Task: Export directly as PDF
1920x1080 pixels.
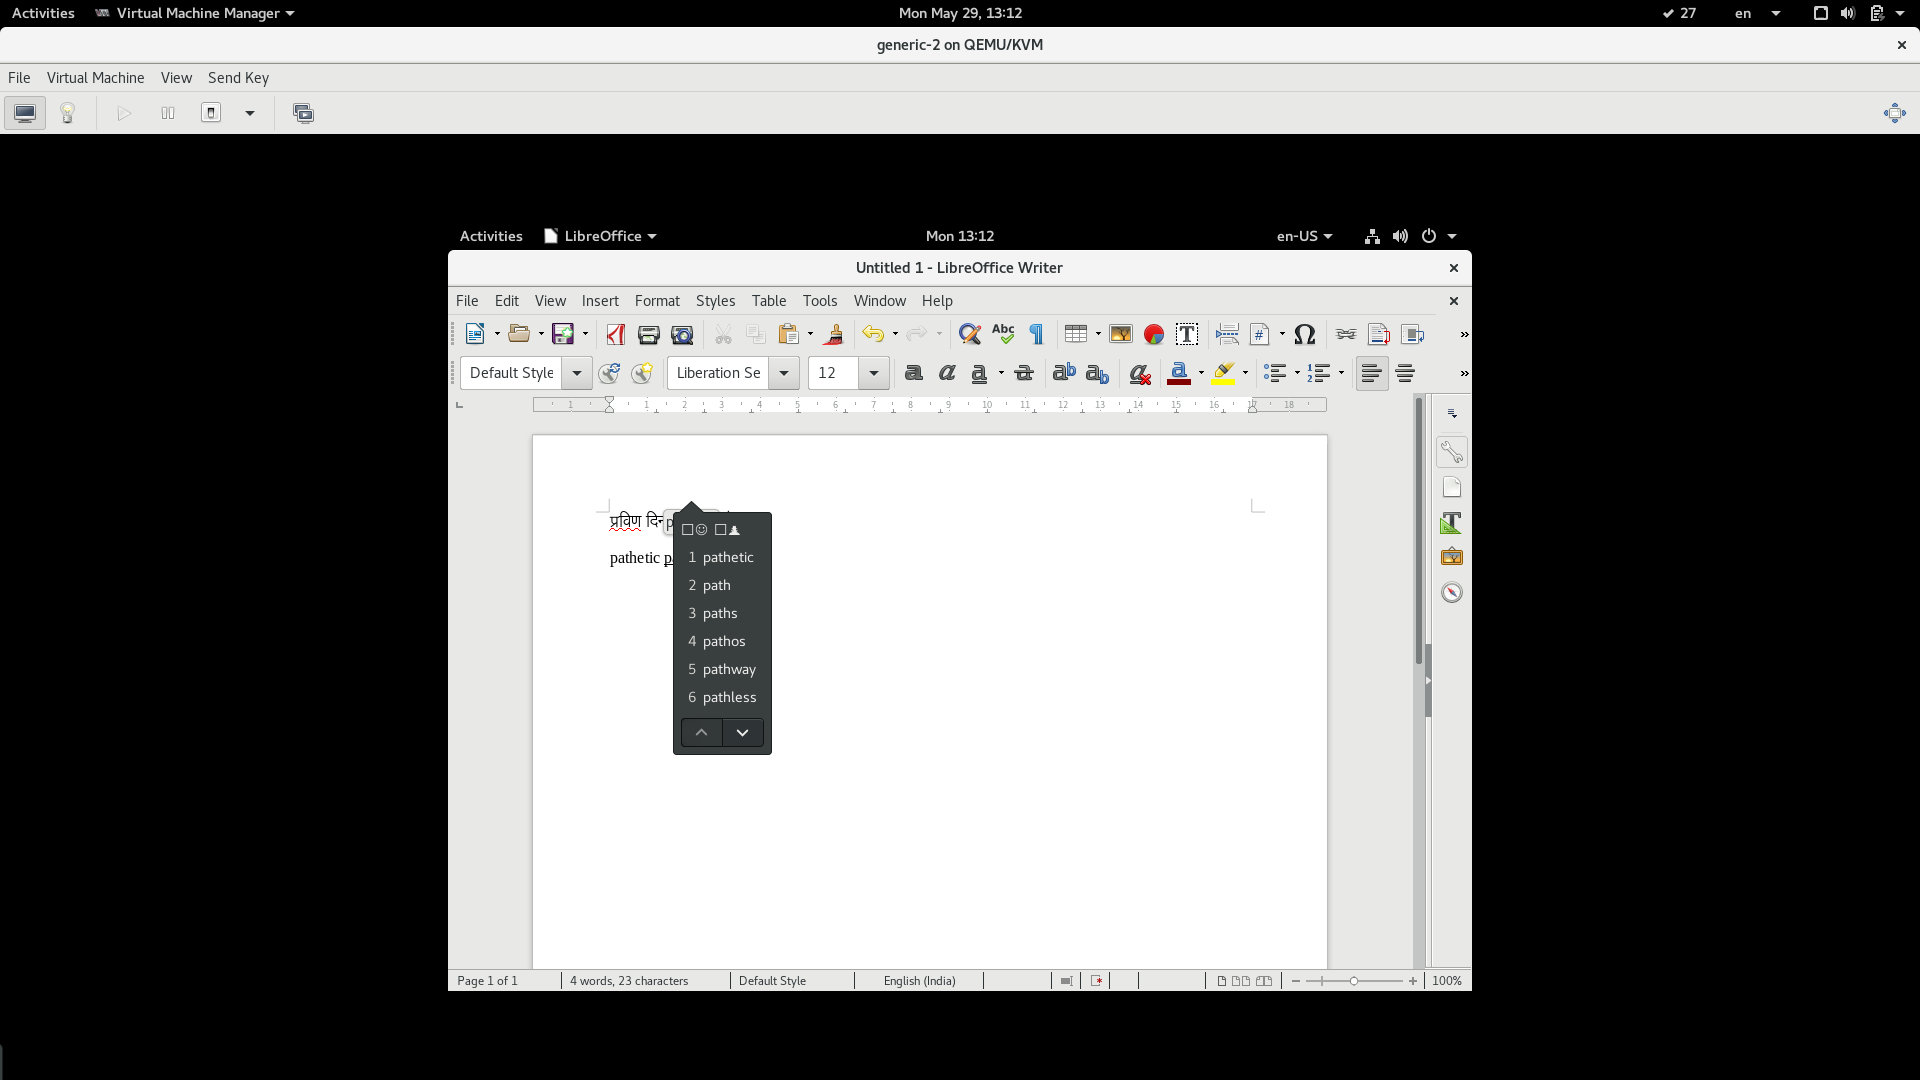Action: pyautogui.click(x=615, y=334)
